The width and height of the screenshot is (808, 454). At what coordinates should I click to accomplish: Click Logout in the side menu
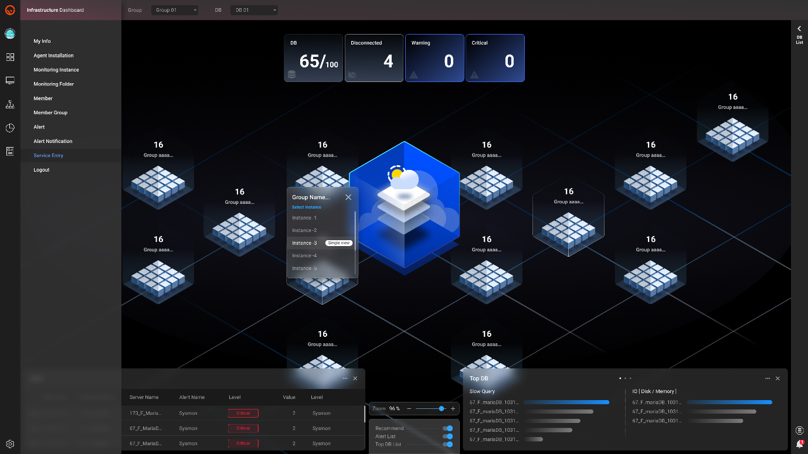(x=41, y=170)
